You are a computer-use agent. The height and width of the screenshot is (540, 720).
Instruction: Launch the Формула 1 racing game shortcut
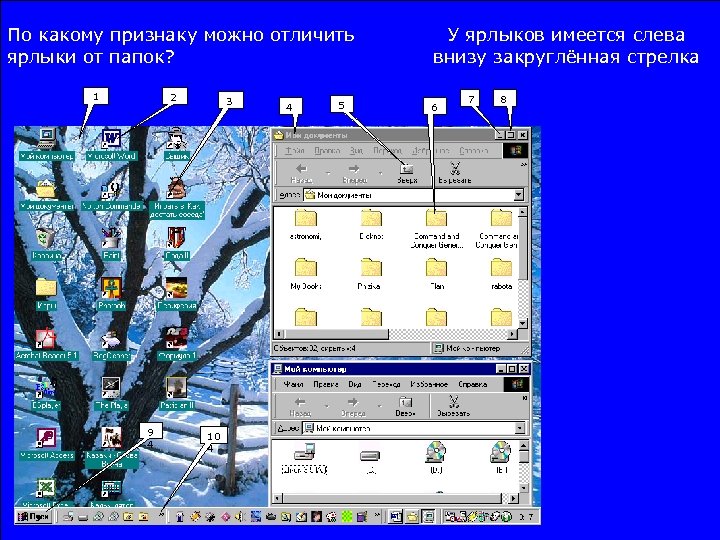coord(177,344)
